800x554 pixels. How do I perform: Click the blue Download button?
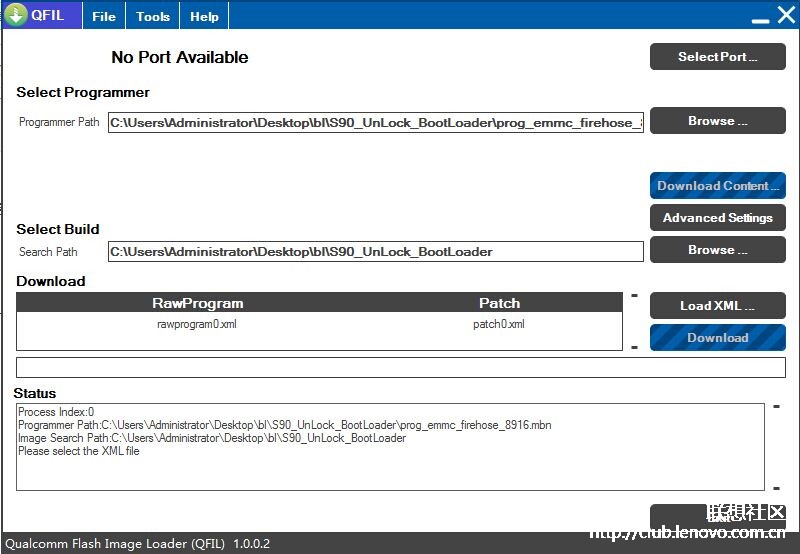717,338
